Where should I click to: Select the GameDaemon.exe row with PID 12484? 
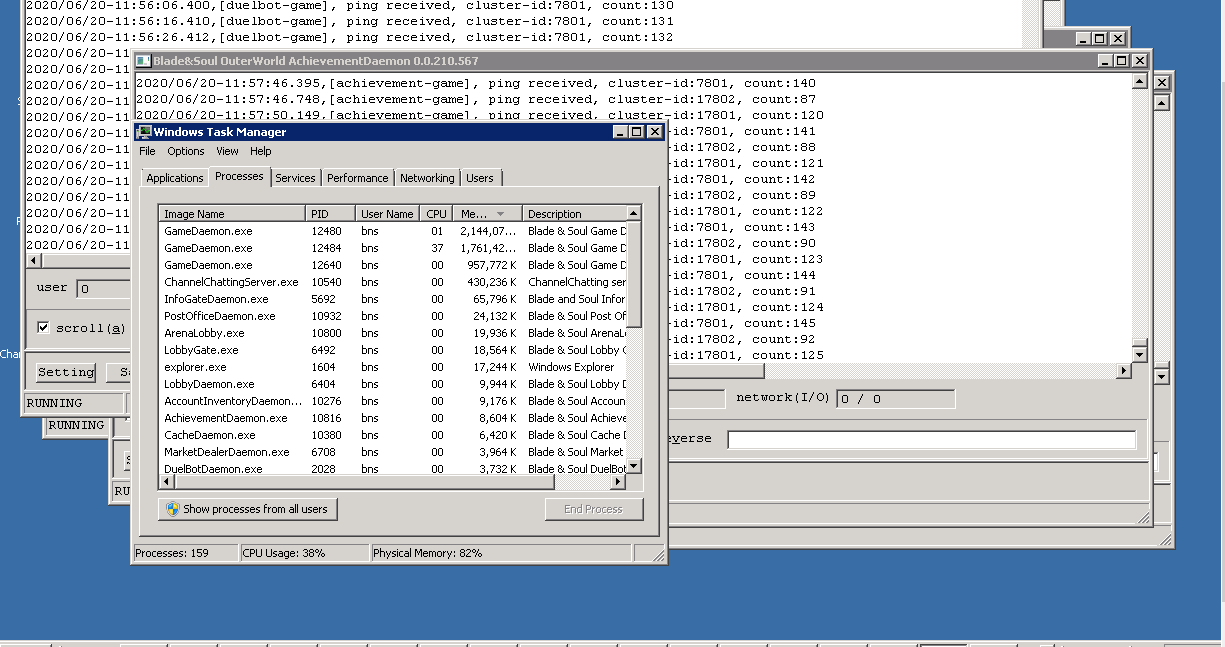coord(393,248)
